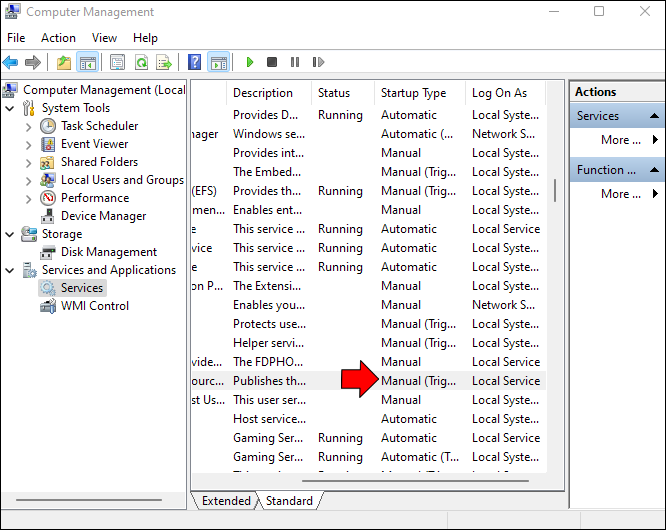
Task: Switch to the Extended tab
Action: (226, 501)
